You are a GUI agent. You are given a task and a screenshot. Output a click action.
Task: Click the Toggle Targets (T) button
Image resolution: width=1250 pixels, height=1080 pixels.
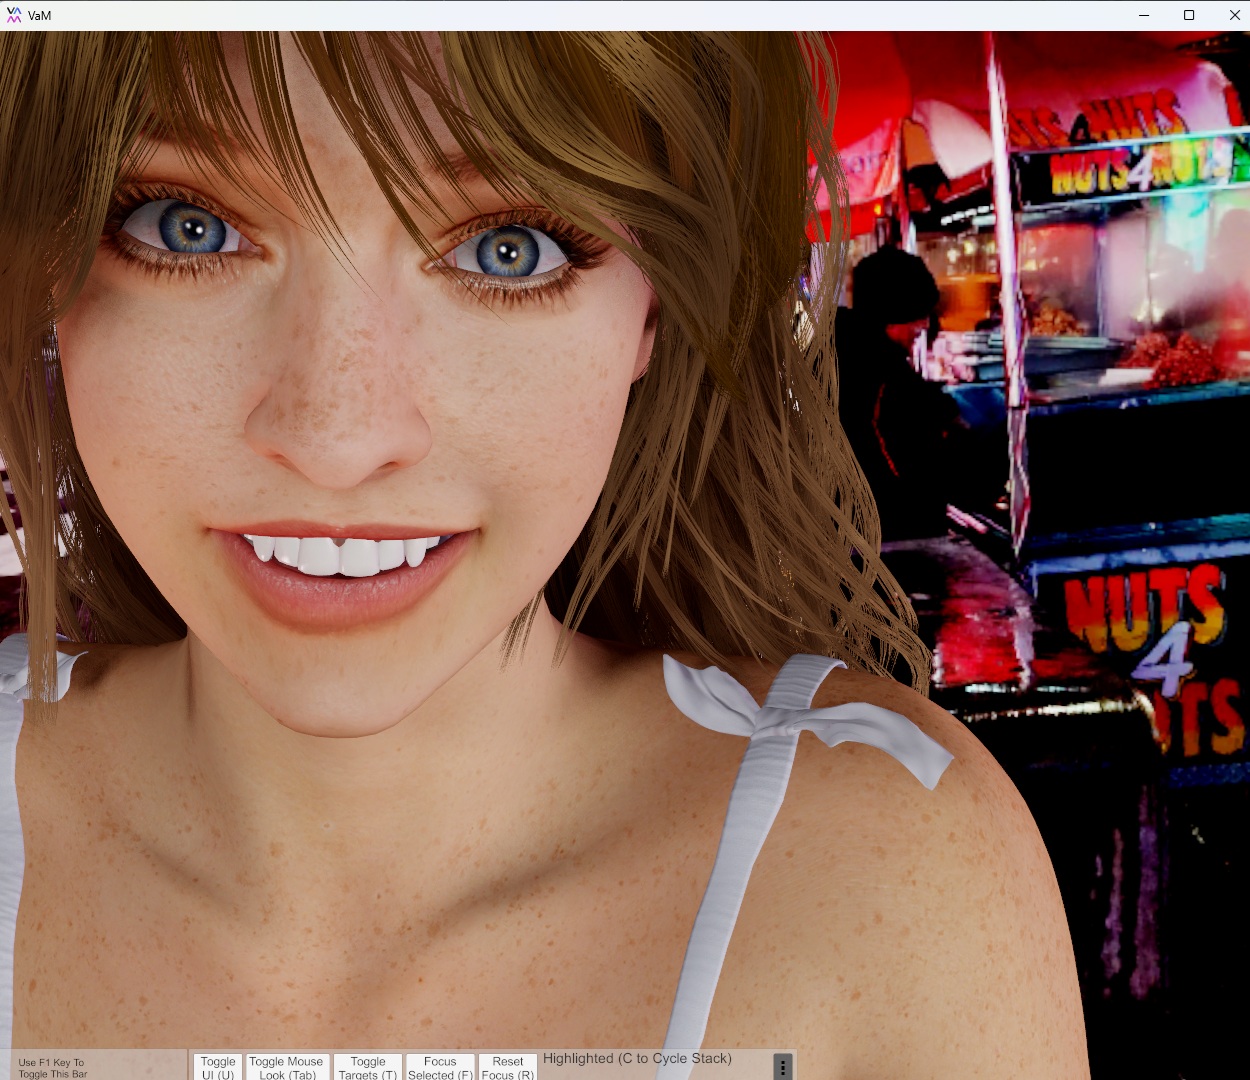(368, 1067)
